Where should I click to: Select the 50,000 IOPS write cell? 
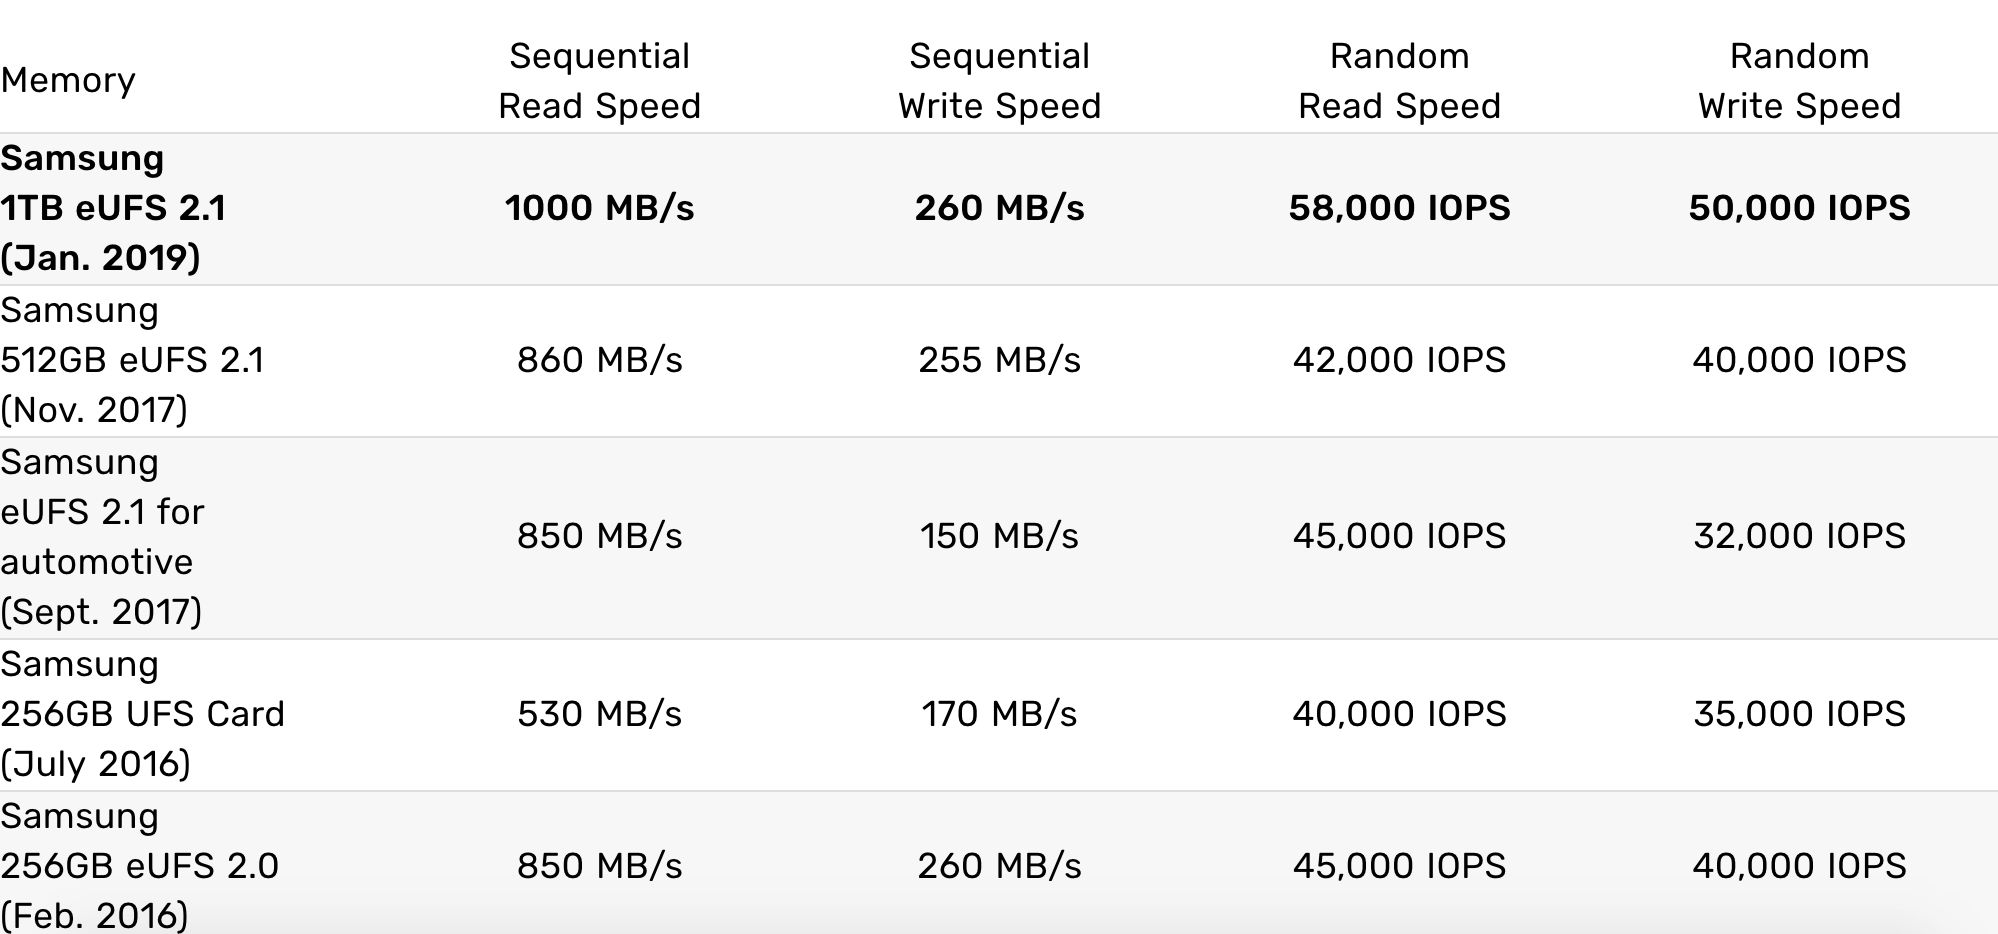pyautogui.click(x=1799, y=208)
